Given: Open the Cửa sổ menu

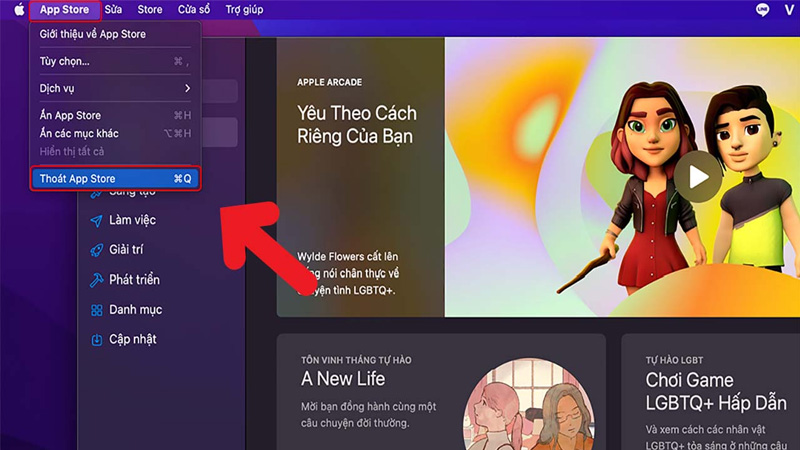Looking at the screenshot, I should [194, 10].
